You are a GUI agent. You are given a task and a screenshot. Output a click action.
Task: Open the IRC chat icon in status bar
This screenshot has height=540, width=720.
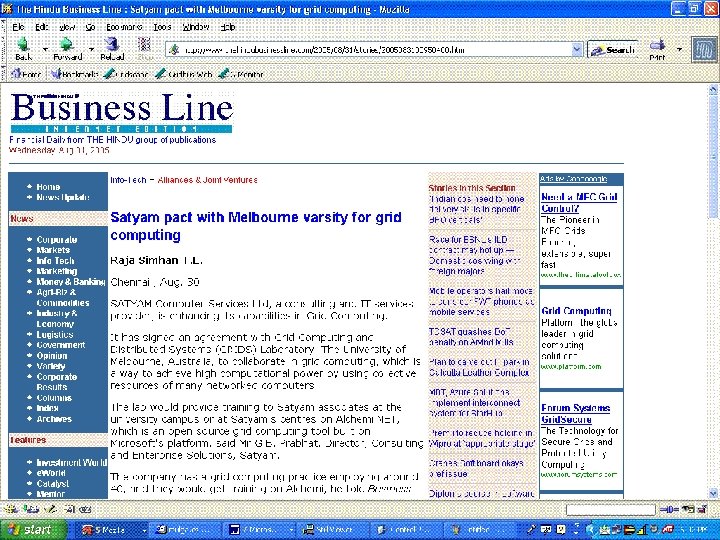click(x=85, y=509)
